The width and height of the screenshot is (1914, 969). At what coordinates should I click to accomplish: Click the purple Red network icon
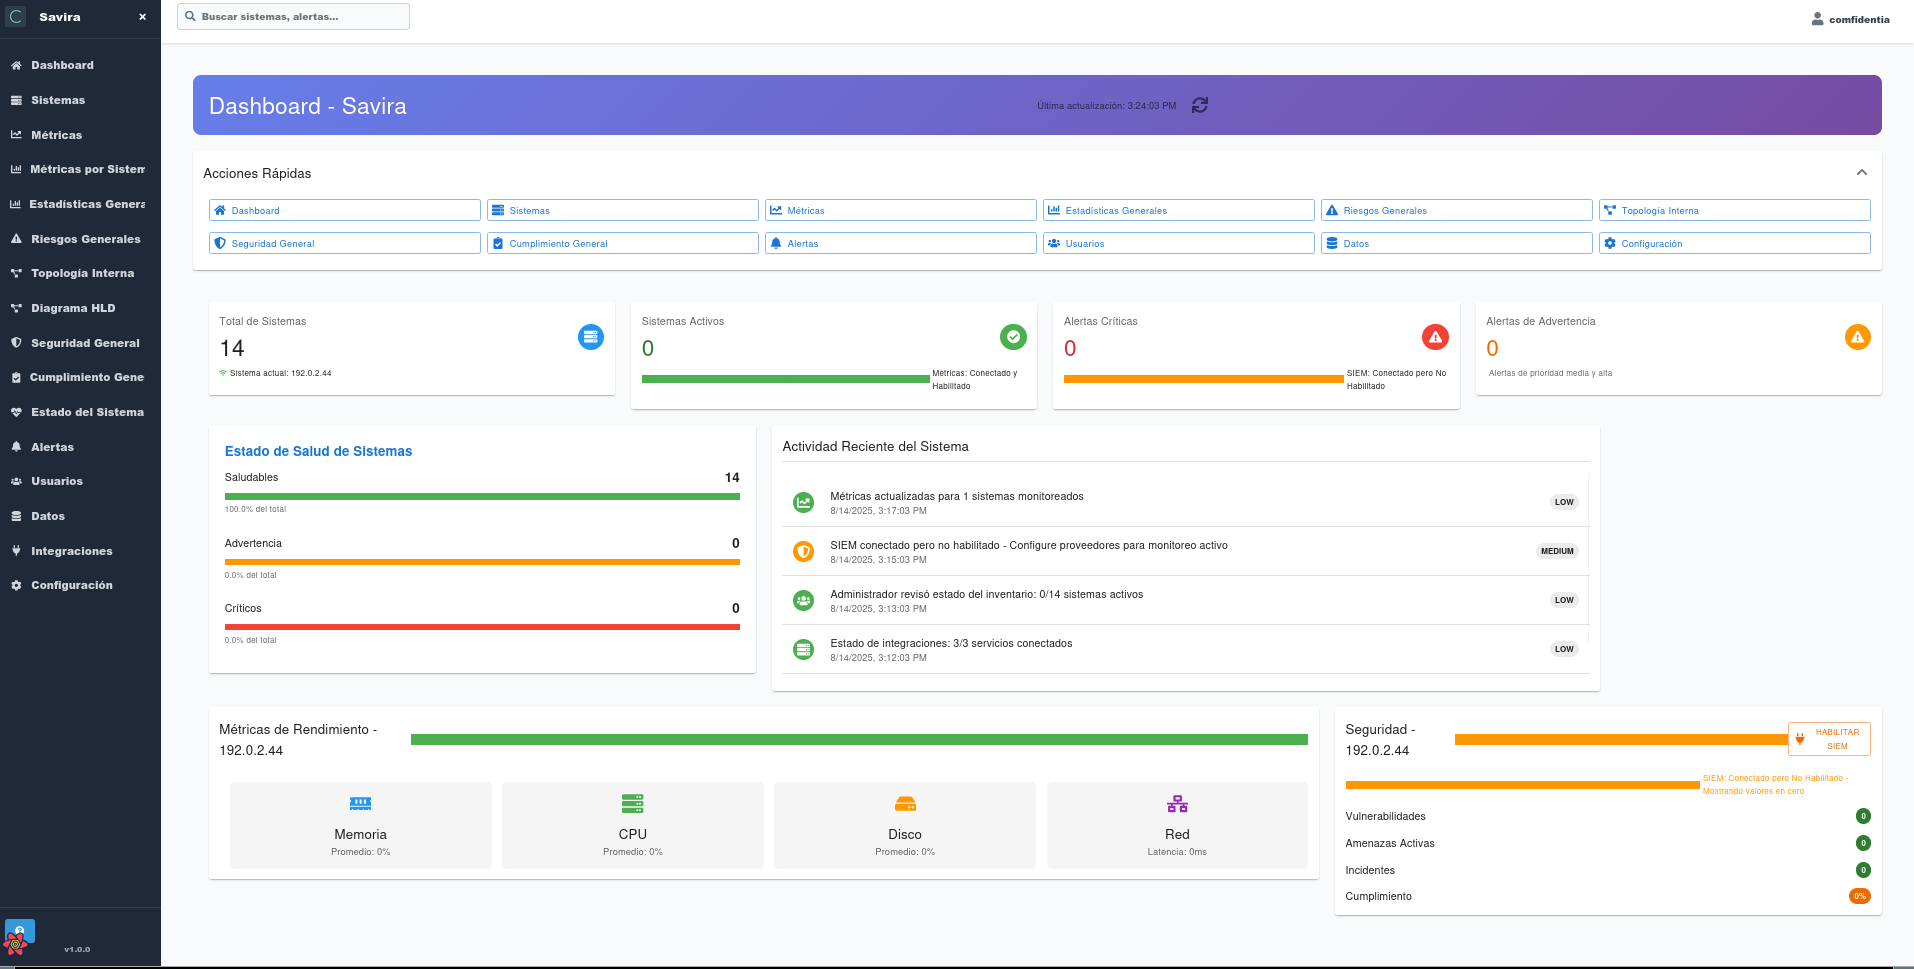[x=1176, y=803]
